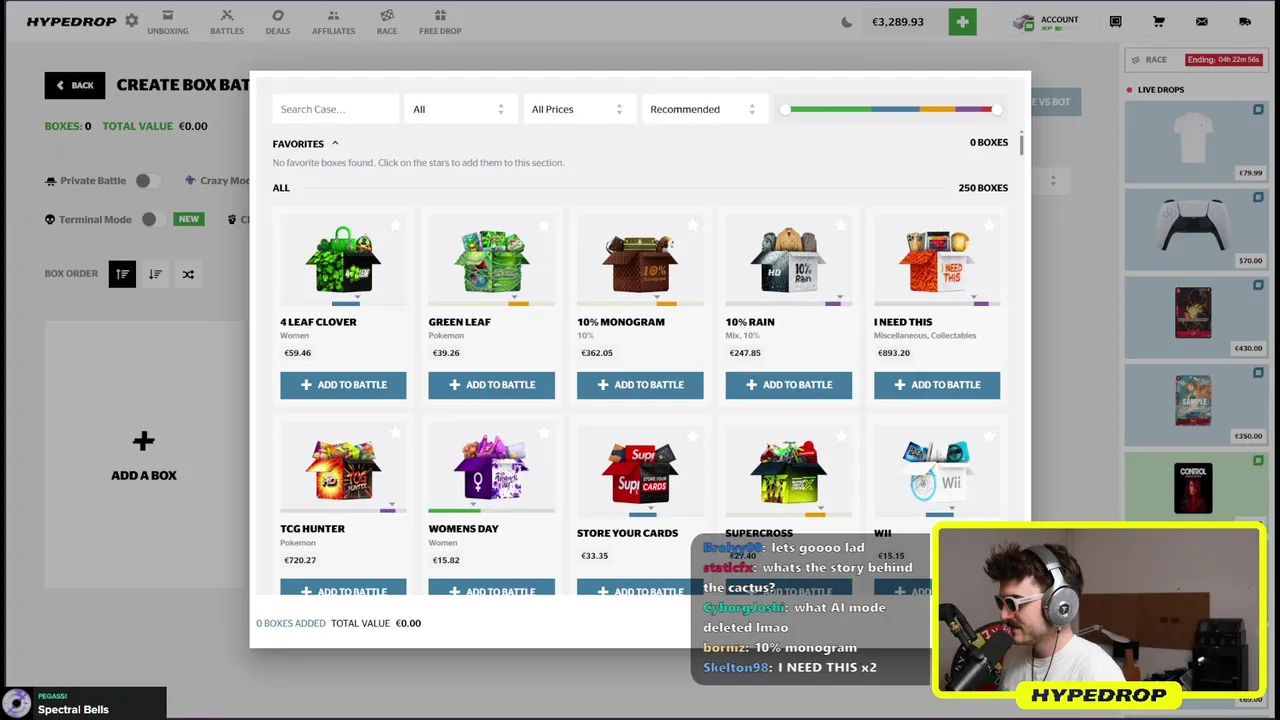Toggle the Terminal Mode switch
This screenshot has height=720, width=1280.
[x=152, y=219]
